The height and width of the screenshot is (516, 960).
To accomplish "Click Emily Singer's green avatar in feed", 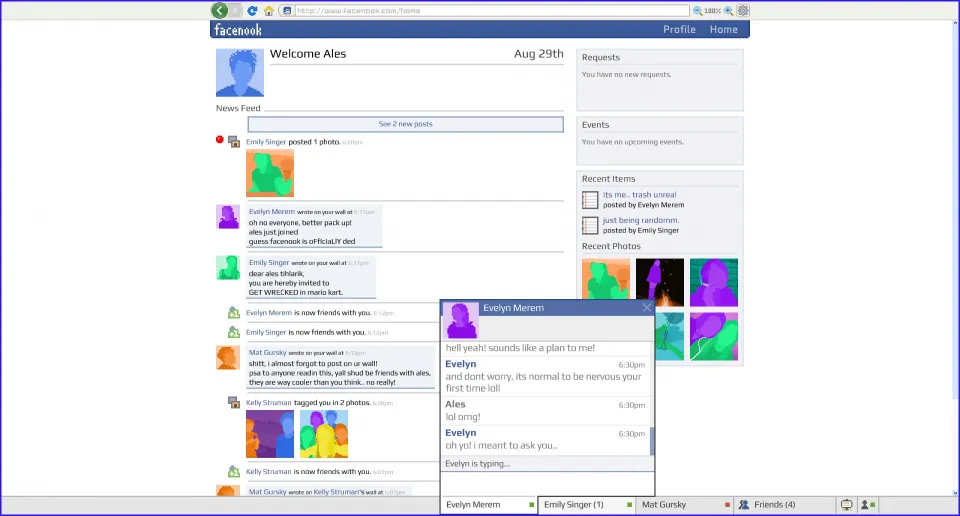I will [228, 267].
